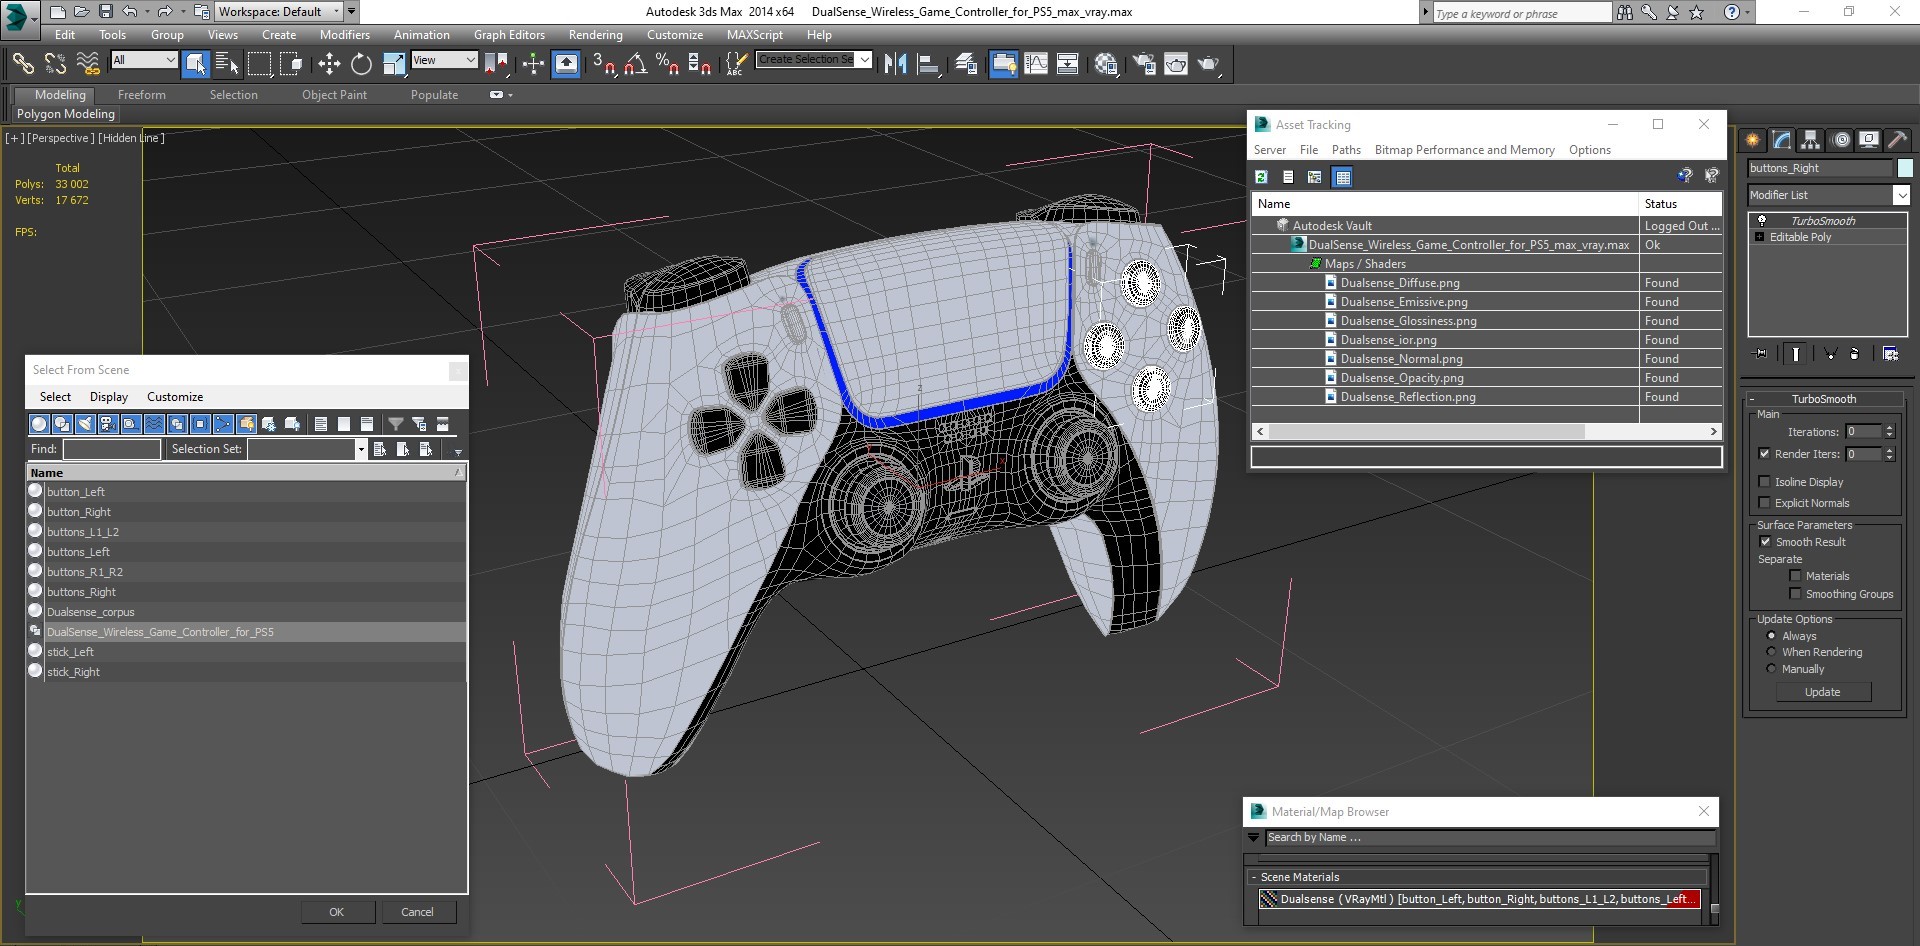Image resolution: width=1920 pixels, height=946 pixels.
Task: Click the Undo arrow icon
Action: (x=130, y=12)
